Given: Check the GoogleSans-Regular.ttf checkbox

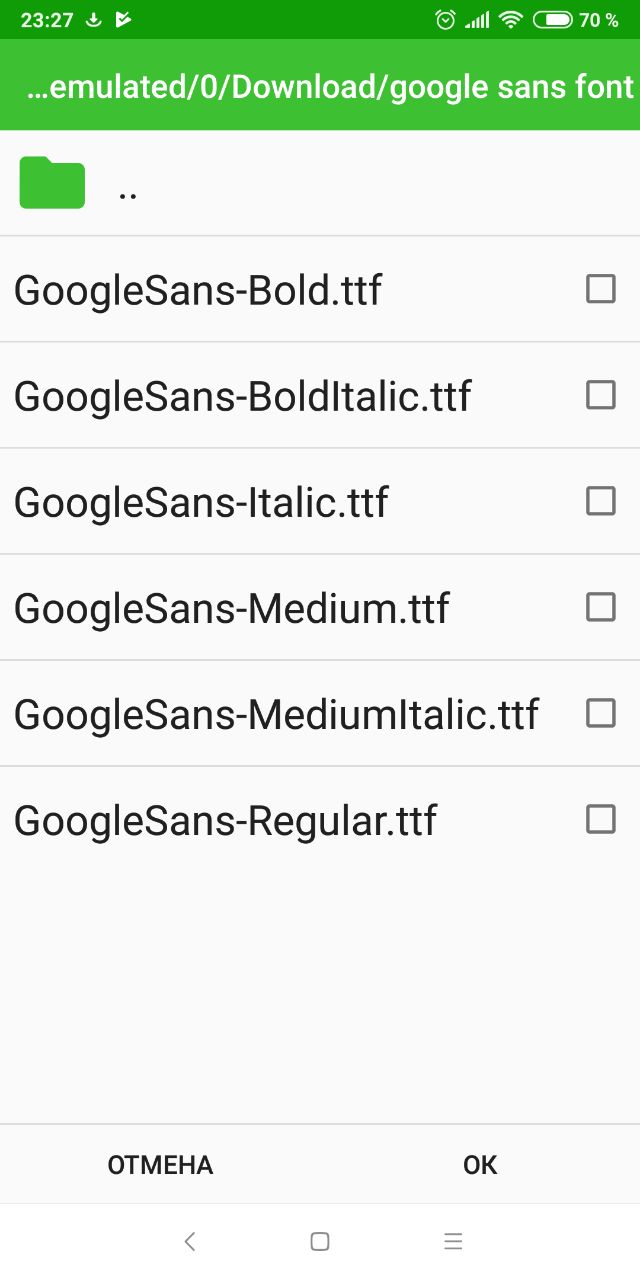Looking at the screenshot, I should pos(600,819).
